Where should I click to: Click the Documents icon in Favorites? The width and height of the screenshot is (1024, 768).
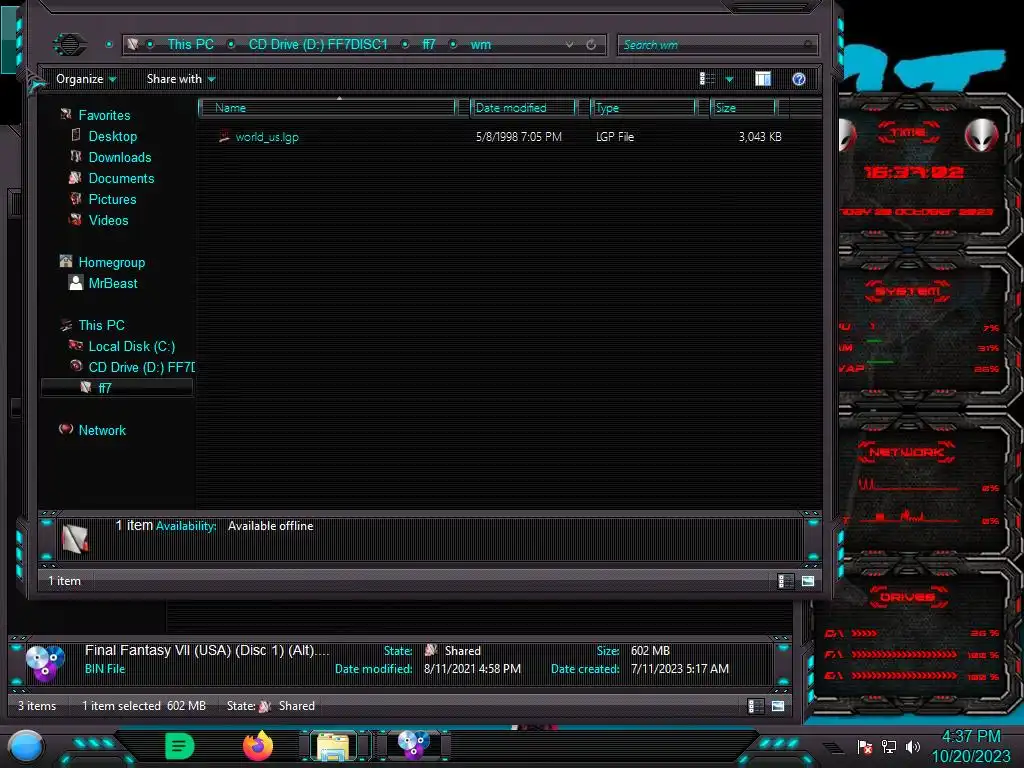(75, 178)
